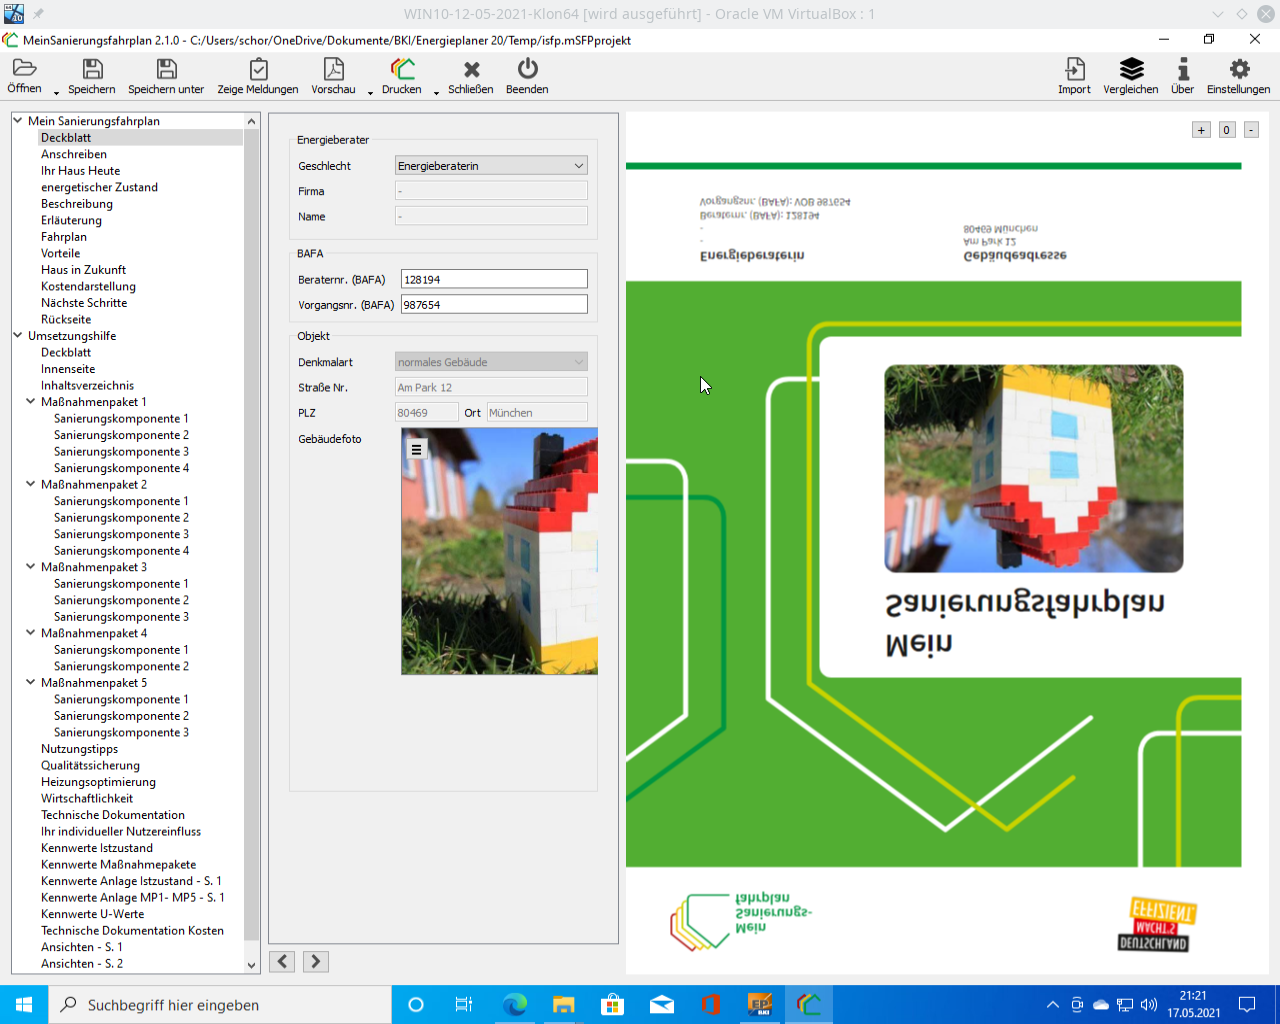Open the Gebäudefoto hamburger menu
The width and height of the screenshot is (1280, 1024).
416,450
